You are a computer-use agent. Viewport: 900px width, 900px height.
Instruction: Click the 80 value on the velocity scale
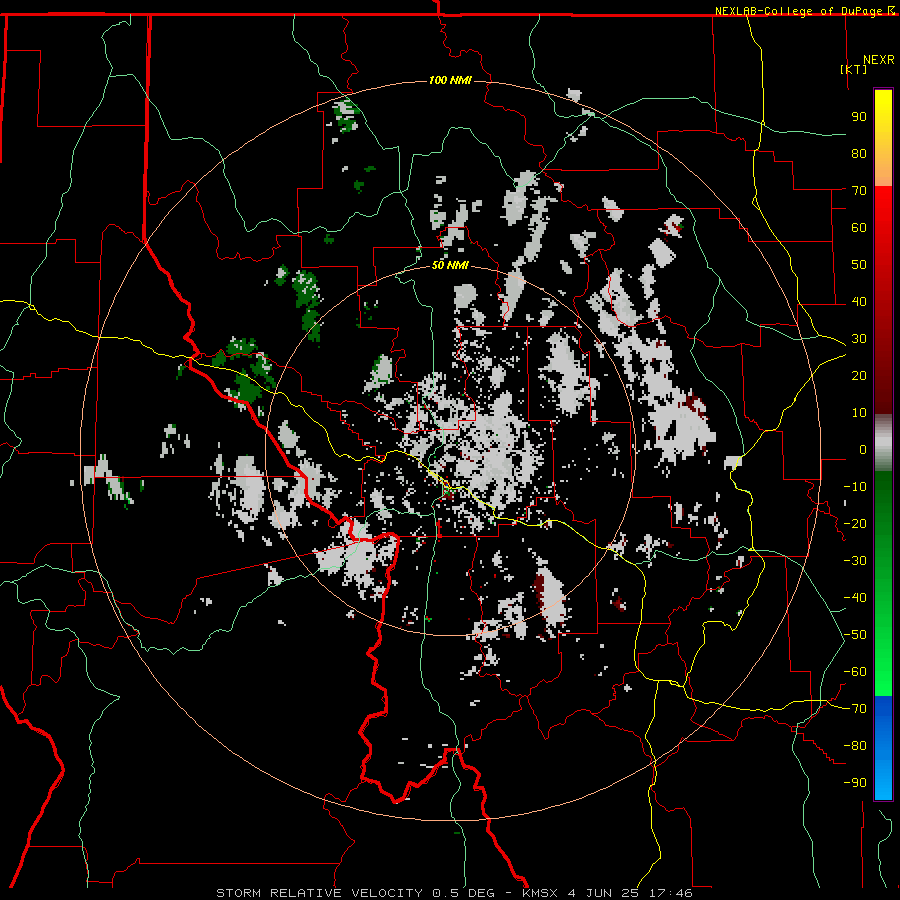point(859,153)
